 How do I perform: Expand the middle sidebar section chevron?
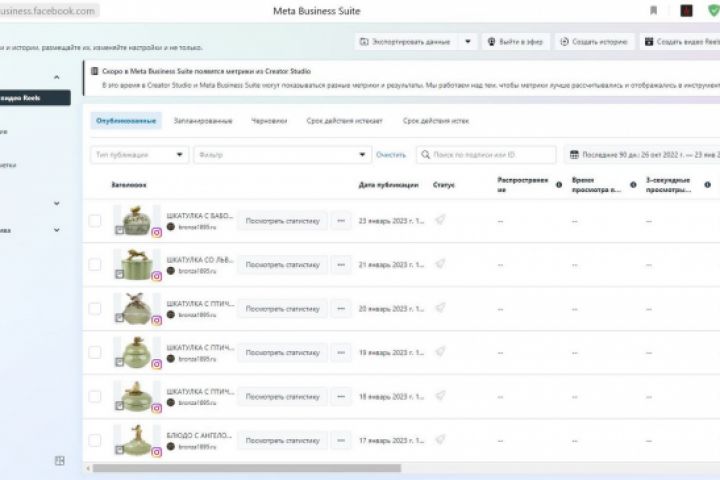[56, 203]
